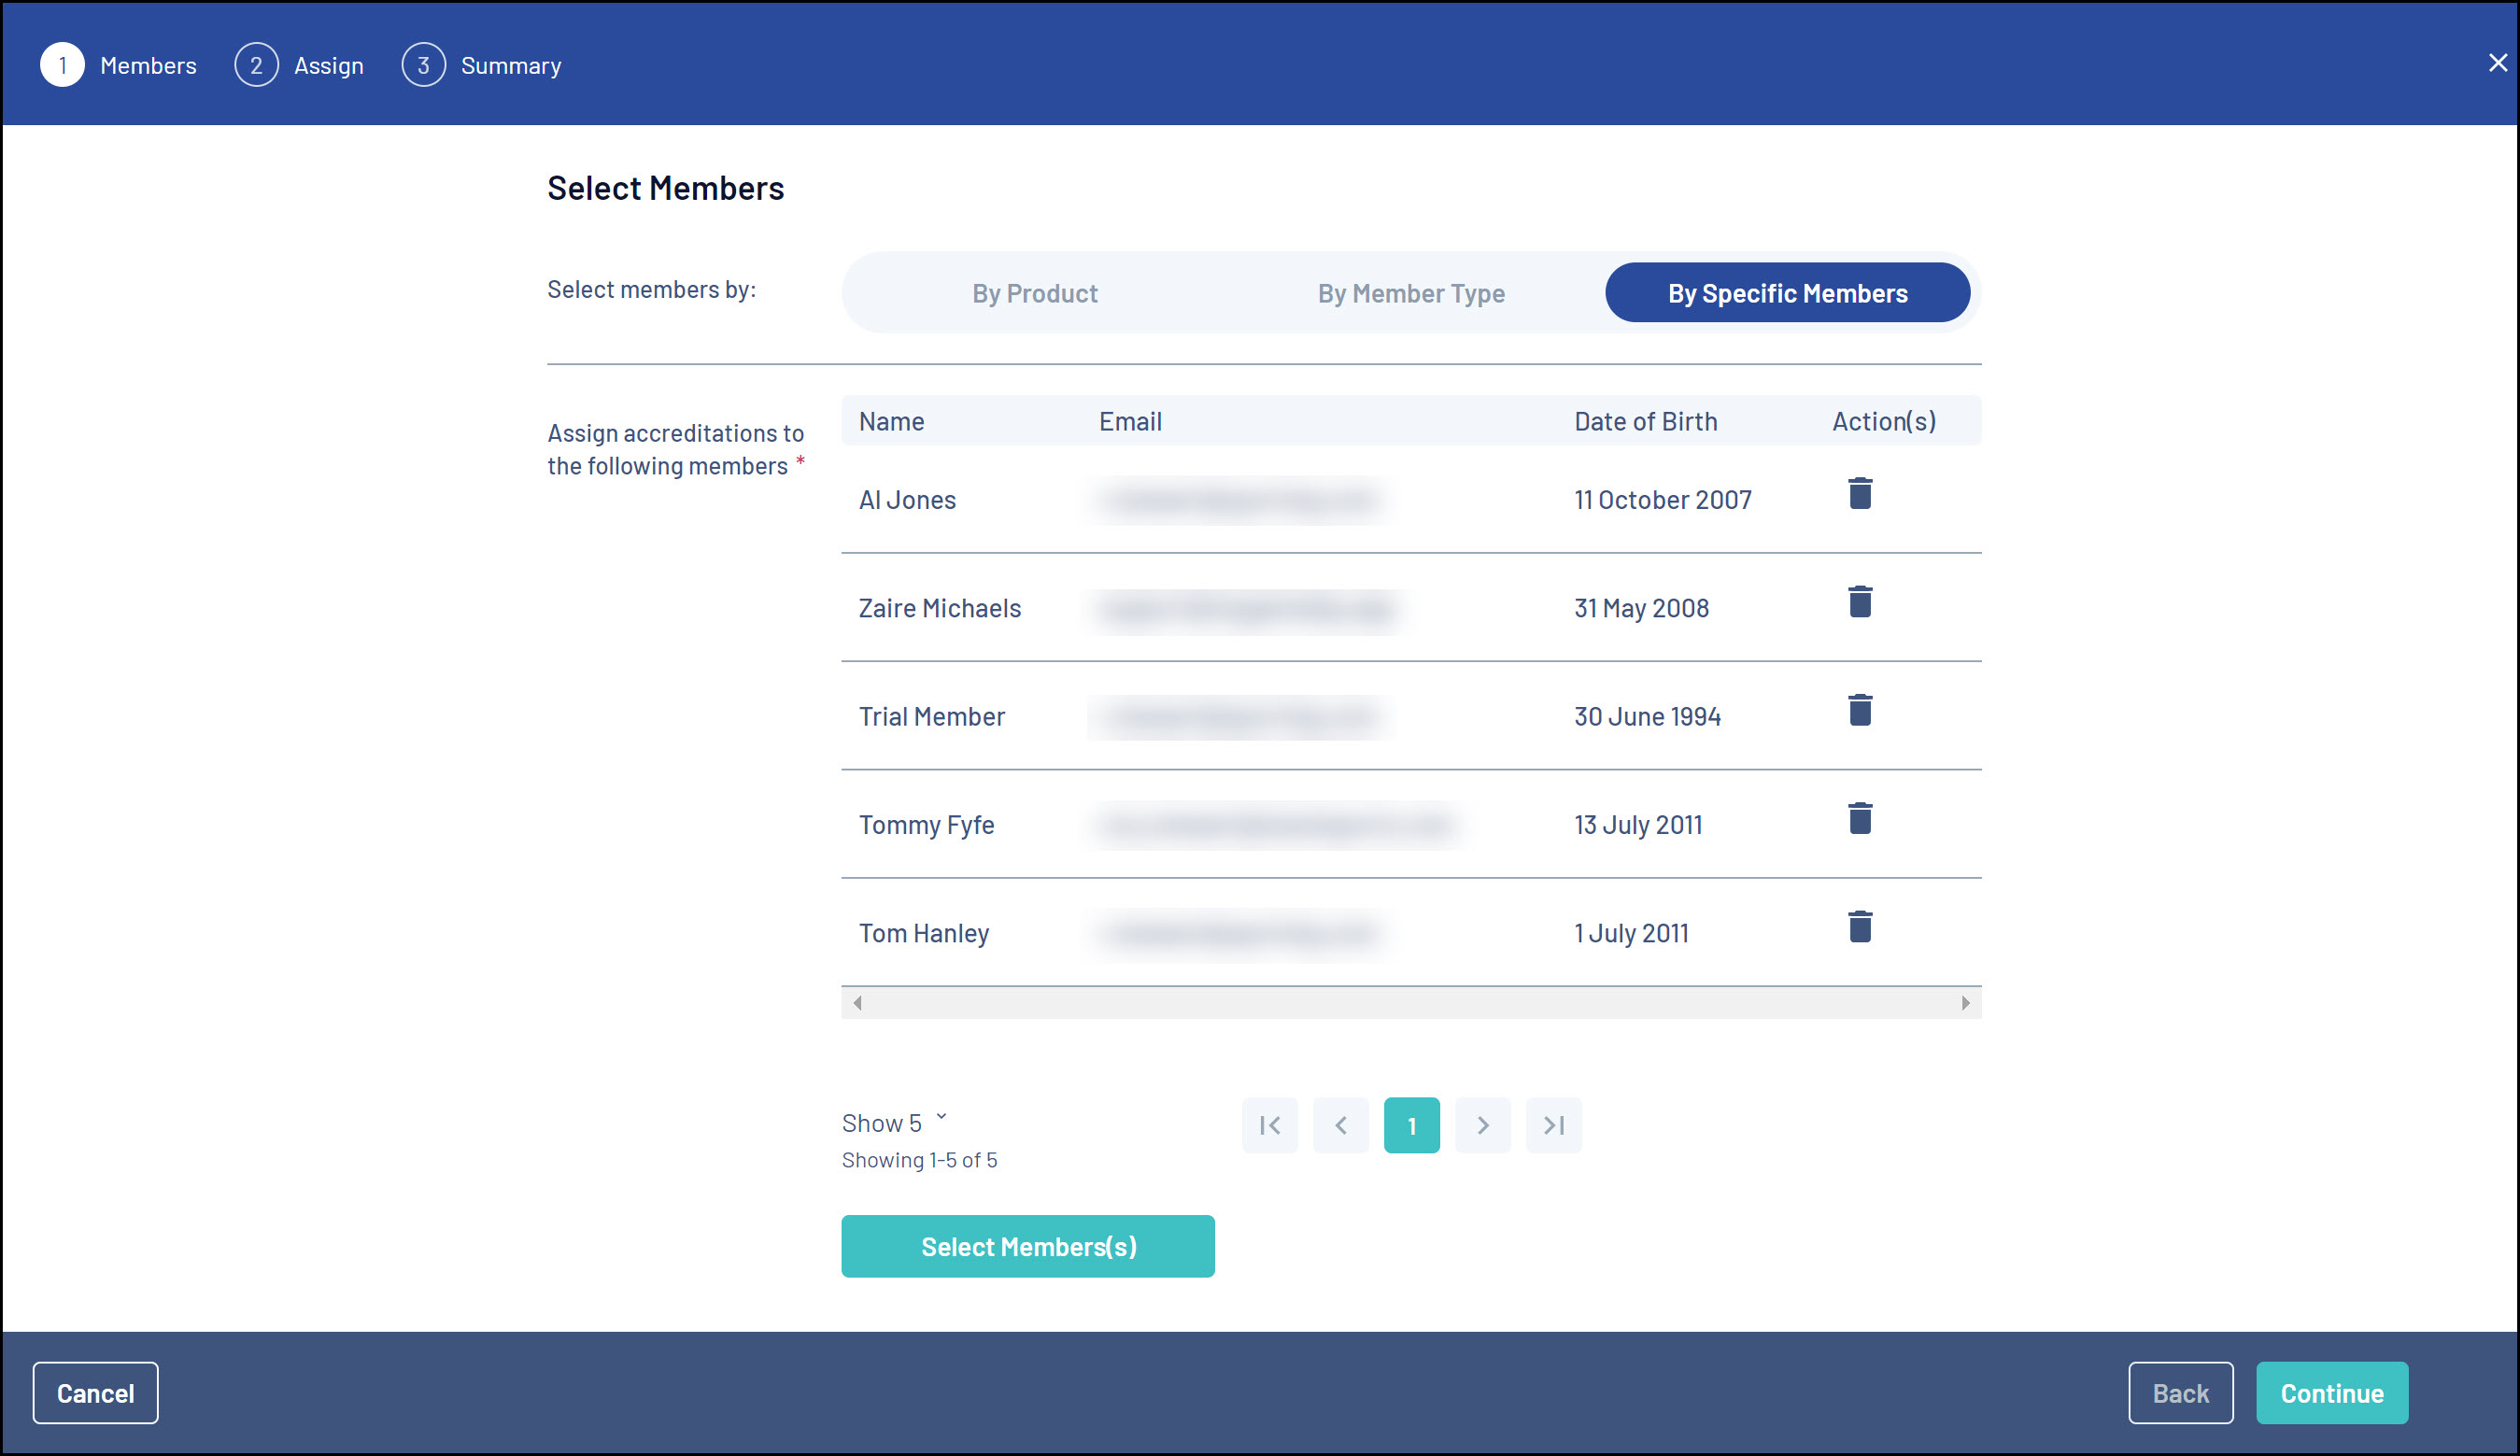This screenshot has height=1456, width=2520.
Task: Click the Cancel button
Action: 95,1392
